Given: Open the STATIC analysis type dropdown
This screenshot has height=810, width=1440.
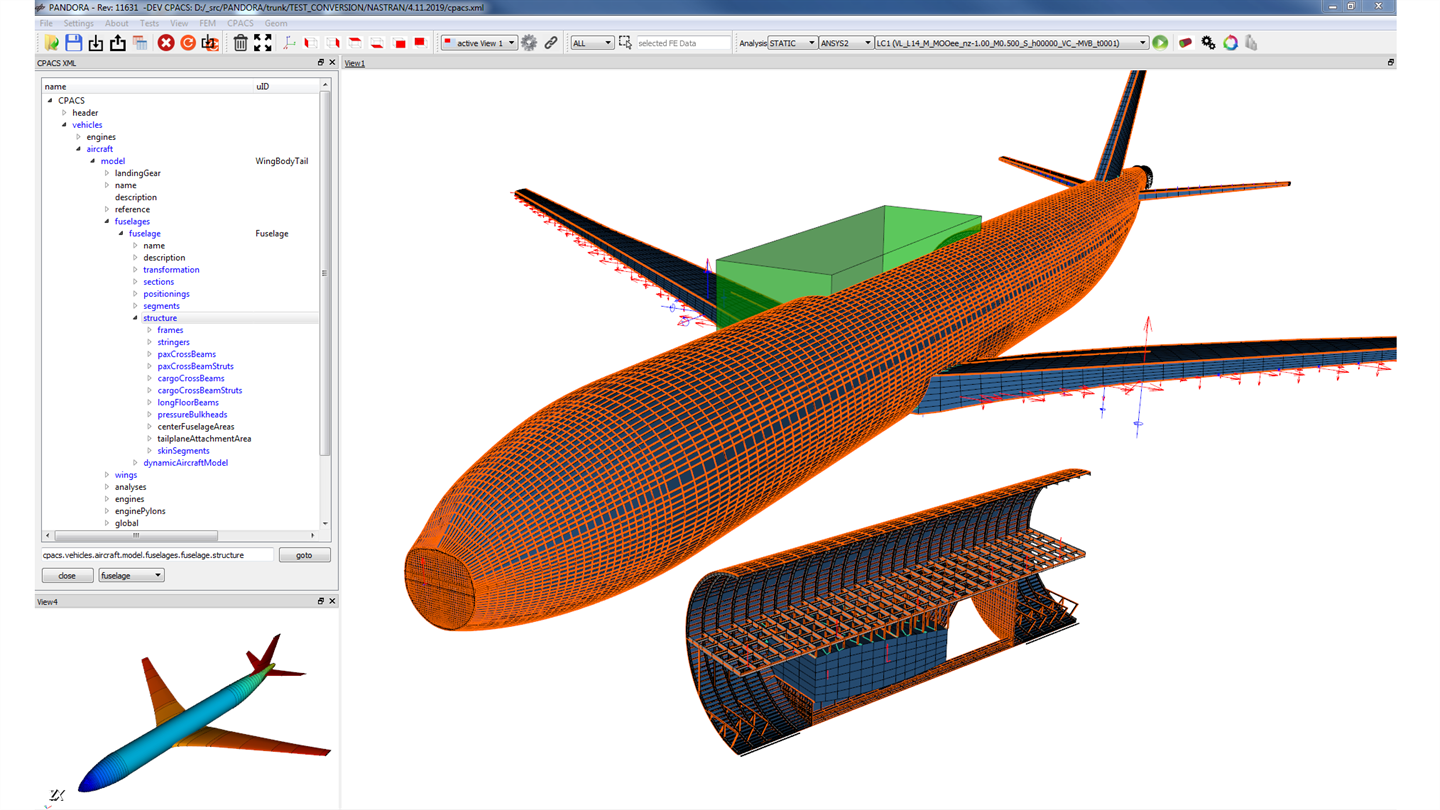Looking at the screenshot, I should tap(792, 43).
